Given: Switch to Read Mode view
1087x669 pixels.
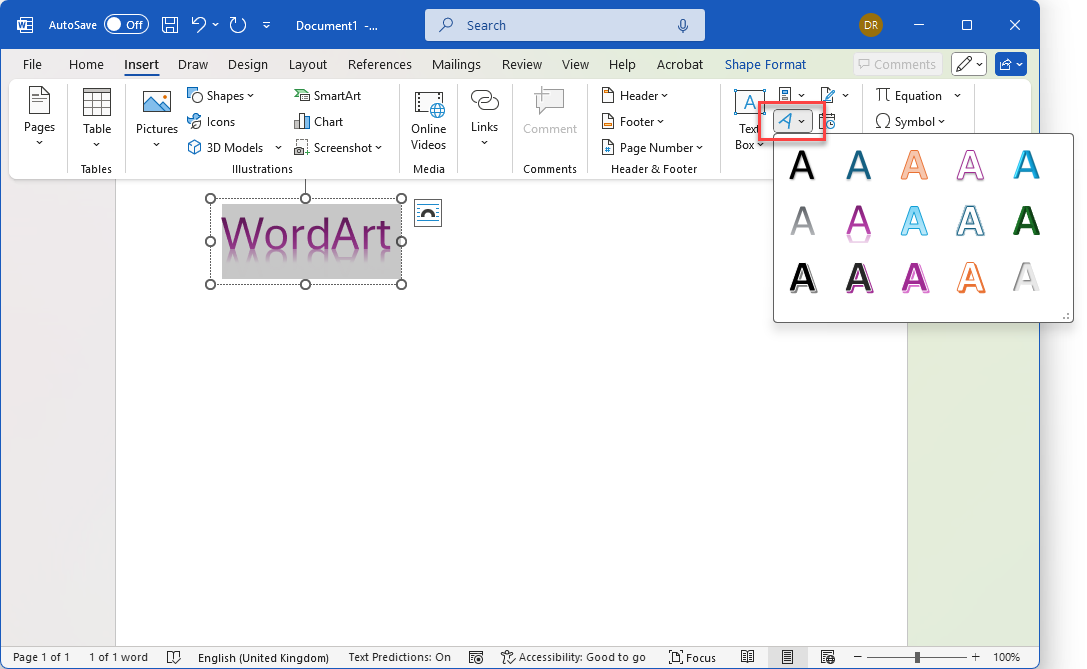Looking at the screenshot, I should [749, 657].
